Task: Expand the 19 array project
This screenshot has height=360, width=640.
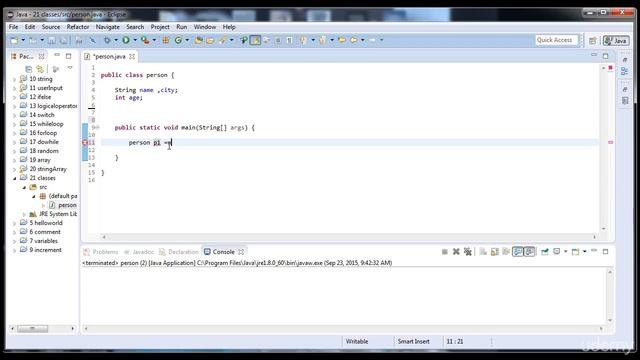Action: click(x=15, y=160)
